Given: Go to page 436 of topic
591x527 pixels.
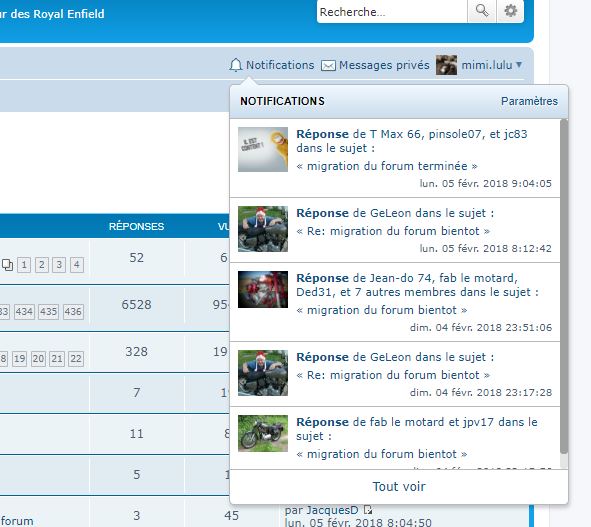Looking at the screenshot, I should click(x=73, y=312).
